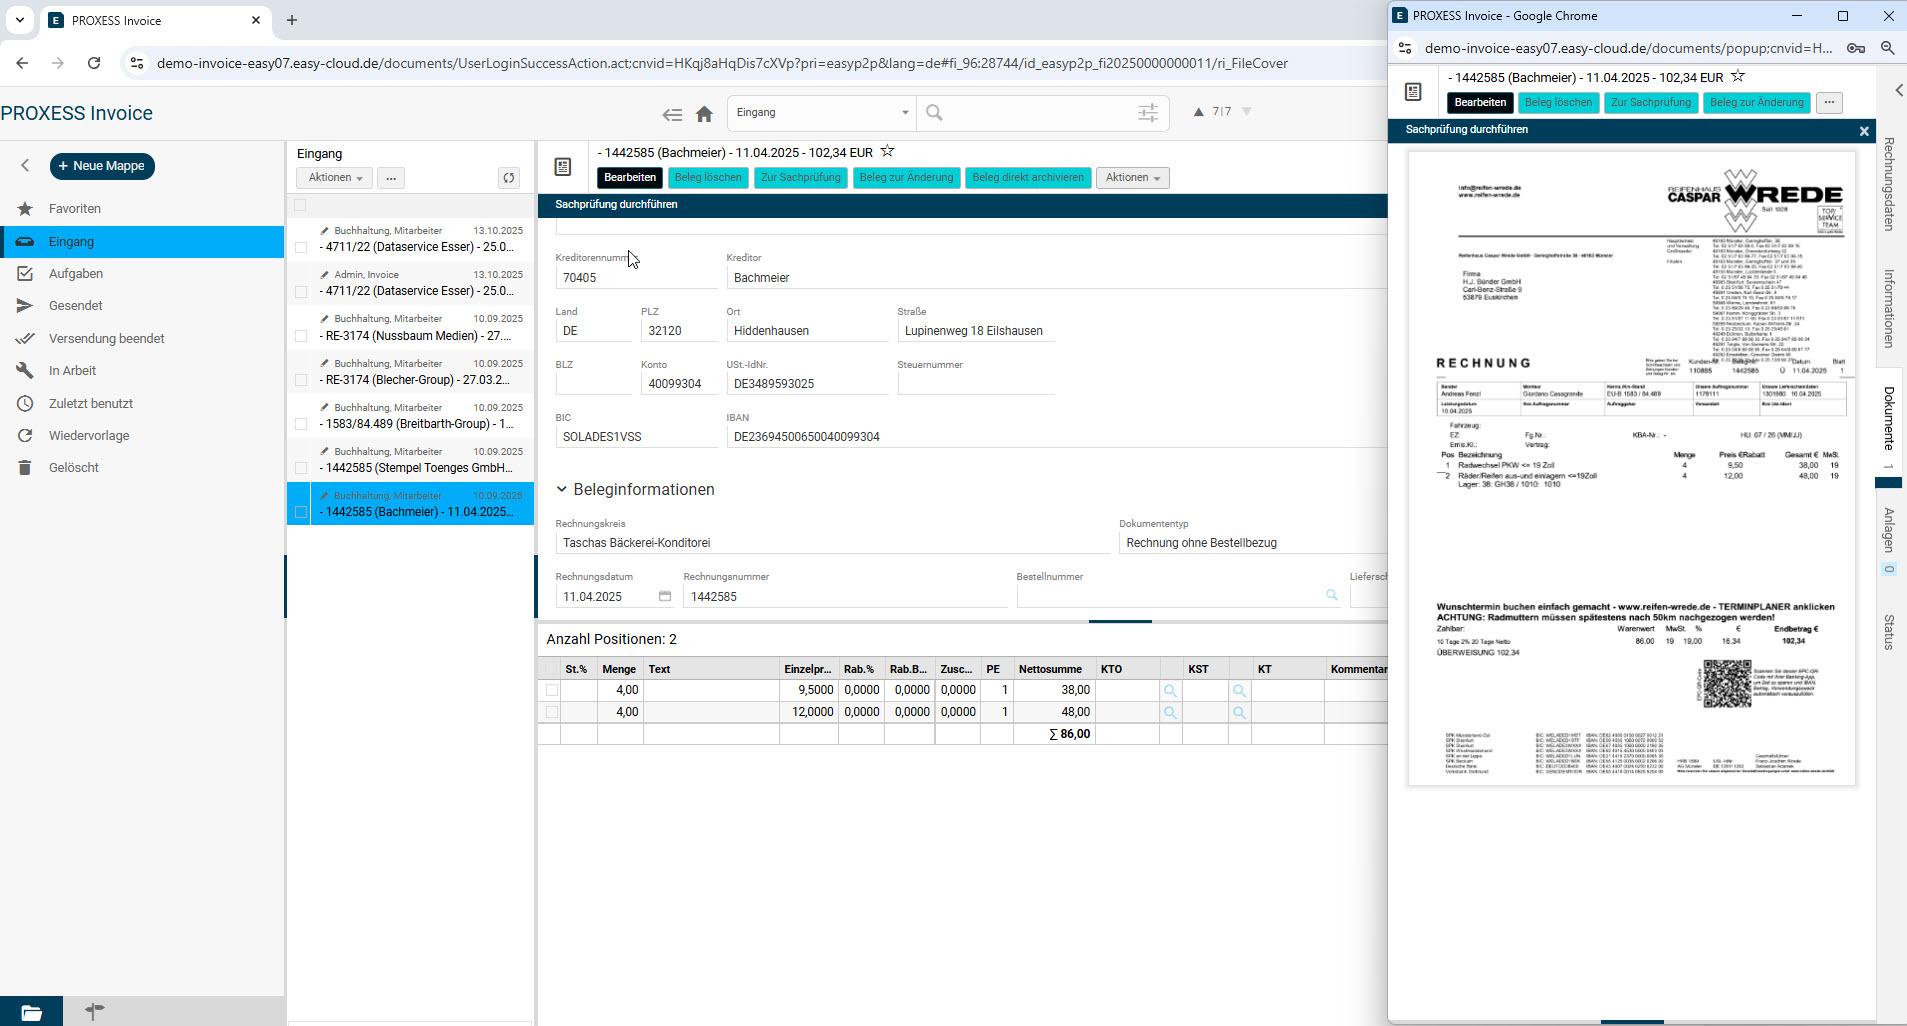Click KTO lookup magnifier in first position row
The height and width of the screenshot is (1026, 1907).
(1170, 691)
